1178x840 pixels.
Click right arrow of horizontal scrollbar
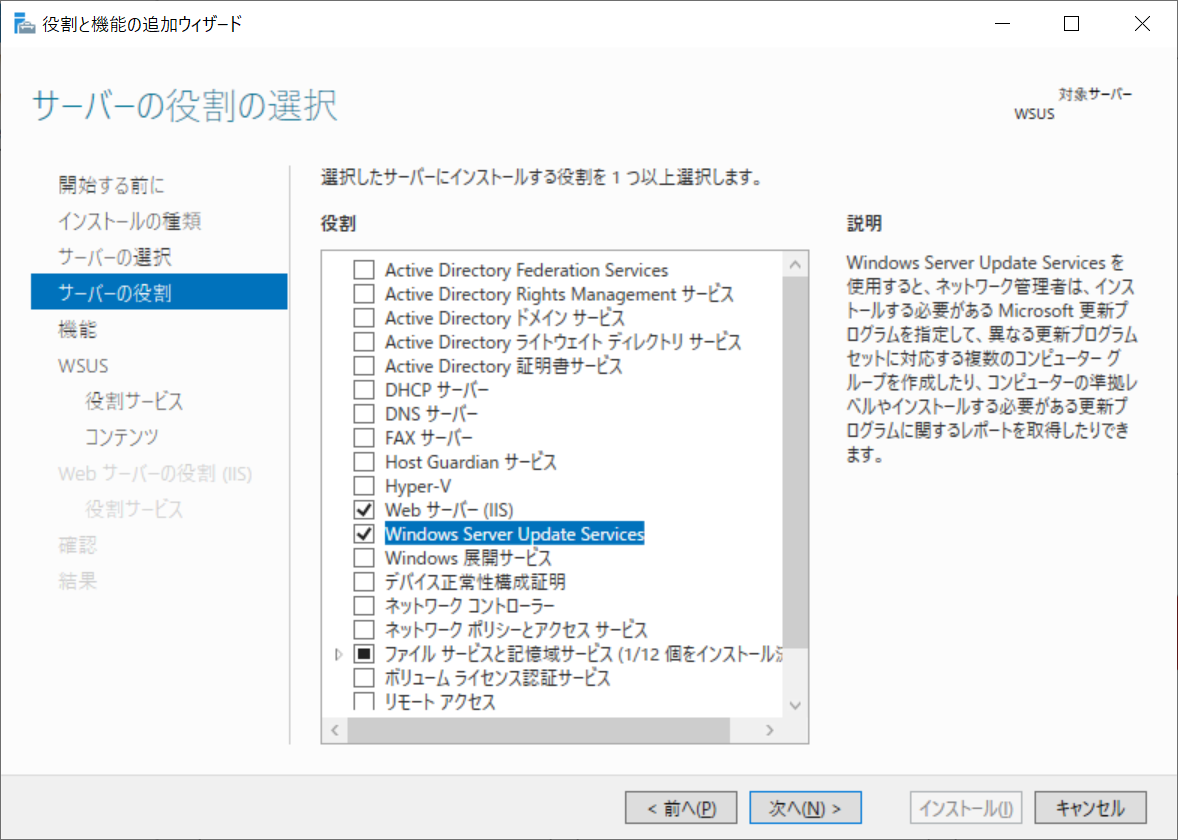tap(769, 730)
